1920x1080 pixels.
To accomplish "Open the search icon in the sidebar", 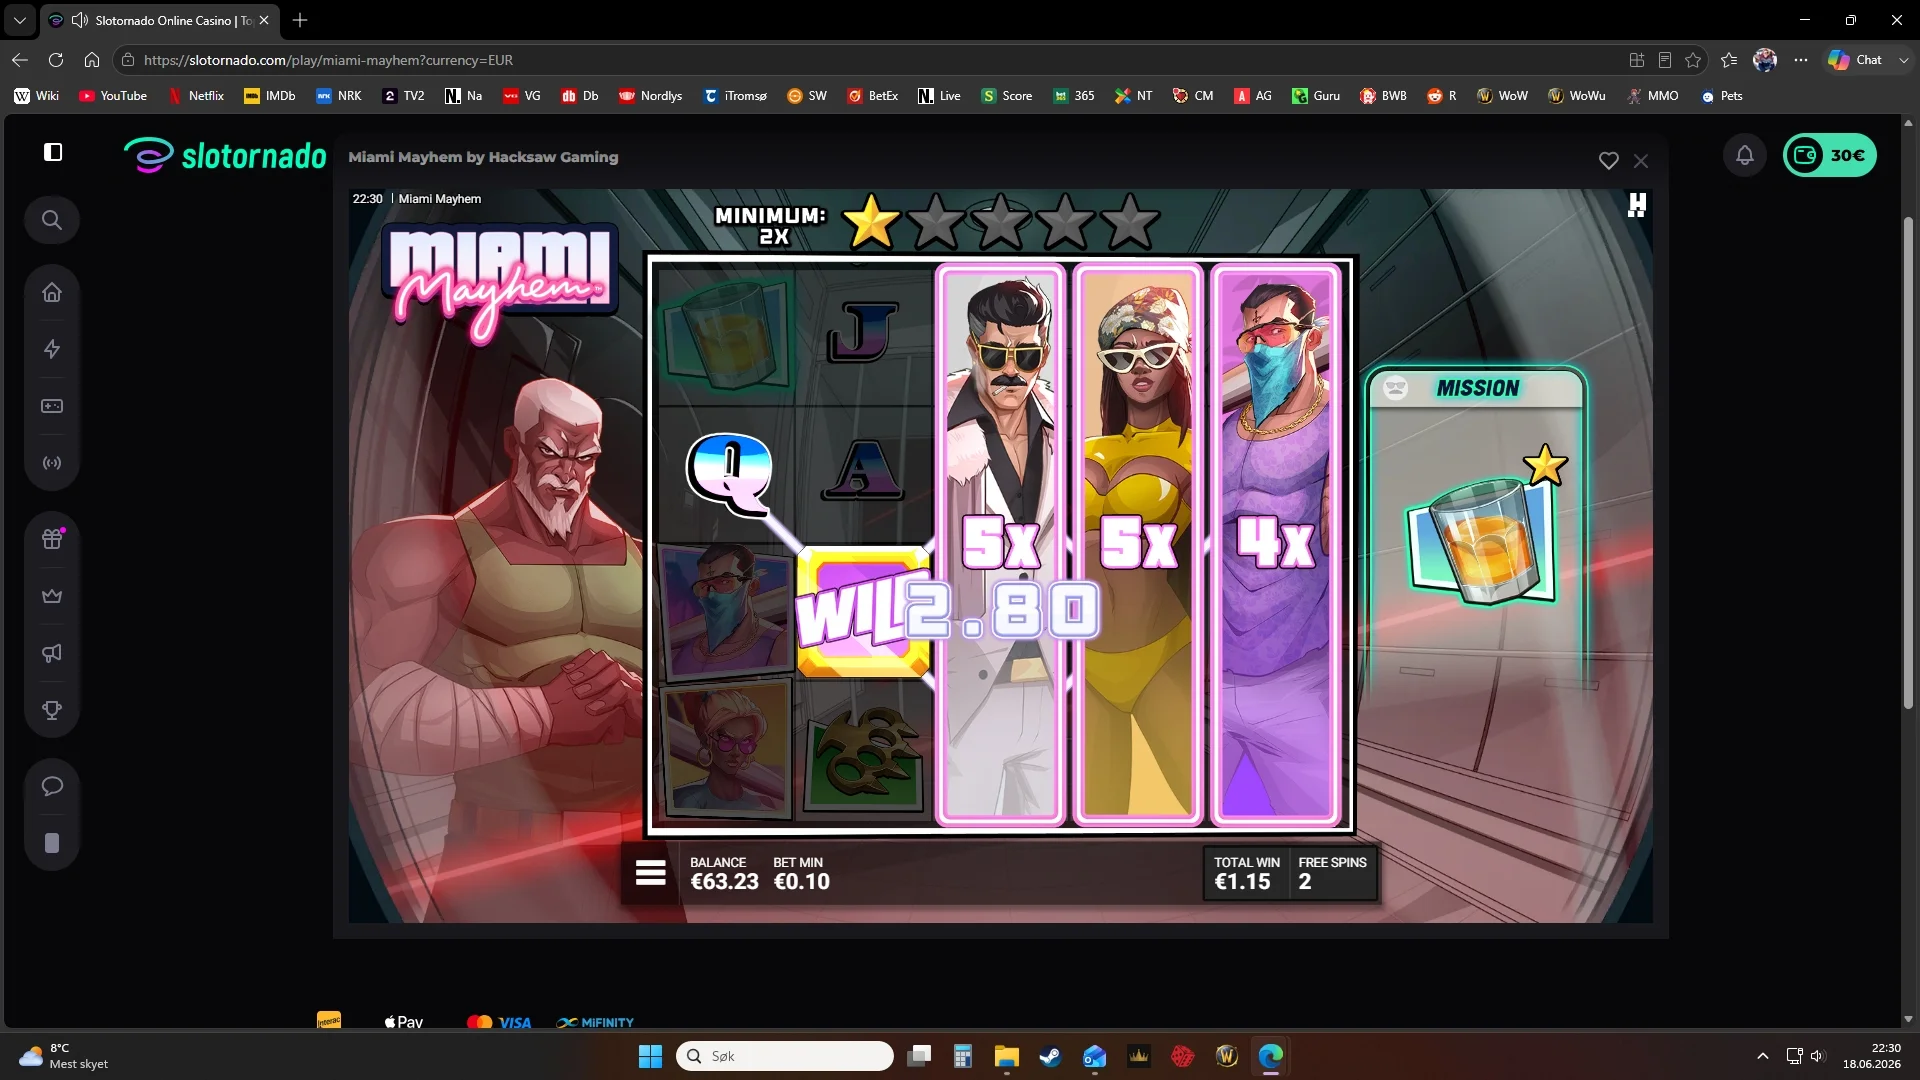I will pyautogui.click(x=52, y=220).
